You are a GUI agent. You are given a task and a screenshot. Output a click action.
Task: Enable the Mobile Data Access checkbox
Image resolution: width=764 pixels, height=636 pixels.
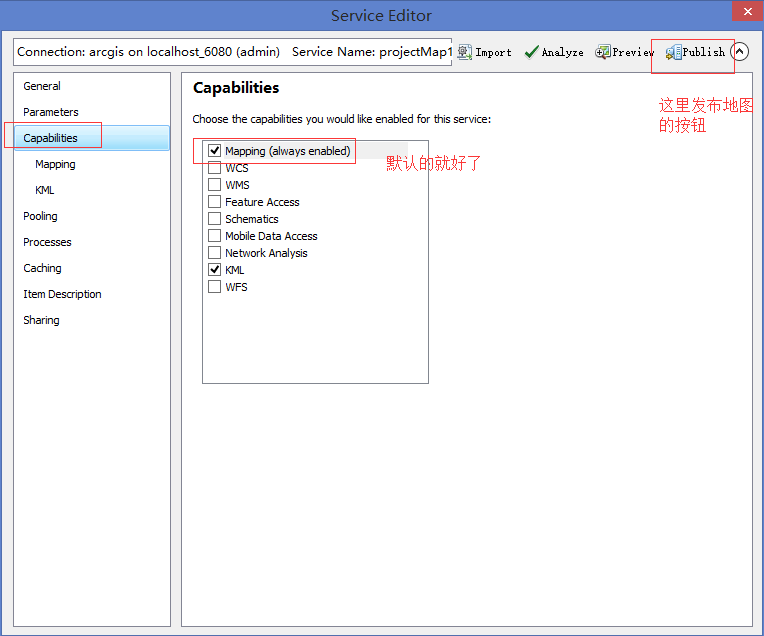214,236
